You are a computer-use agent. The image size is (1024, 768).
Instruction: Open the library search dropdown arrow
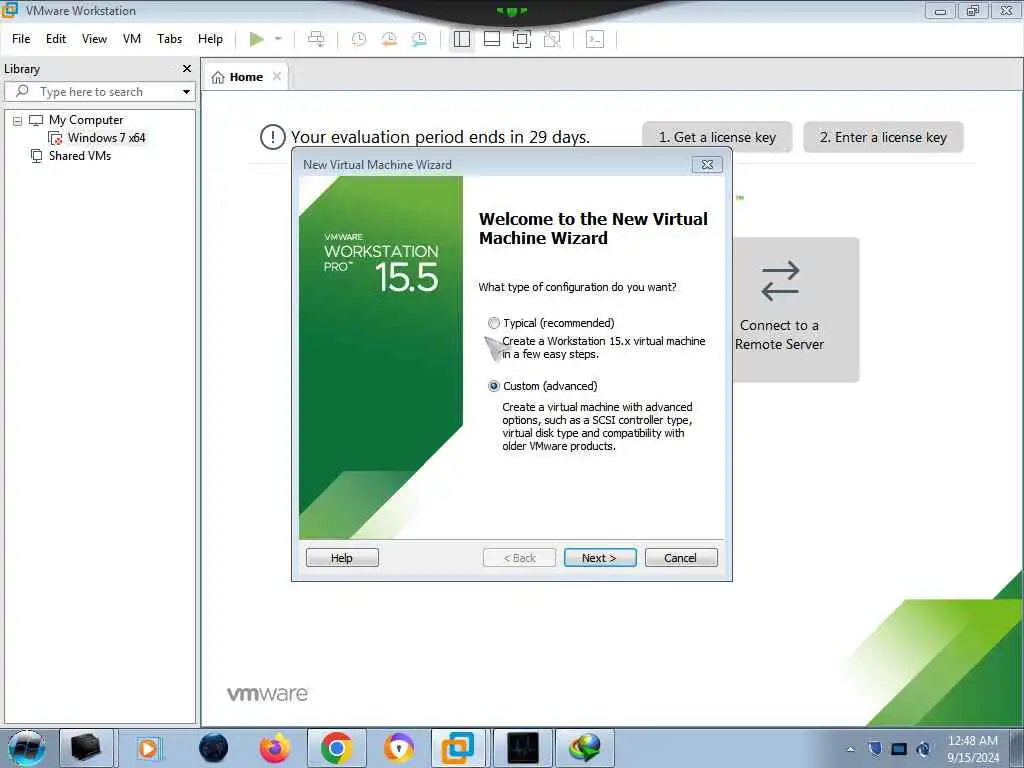(x=186, y=92)
